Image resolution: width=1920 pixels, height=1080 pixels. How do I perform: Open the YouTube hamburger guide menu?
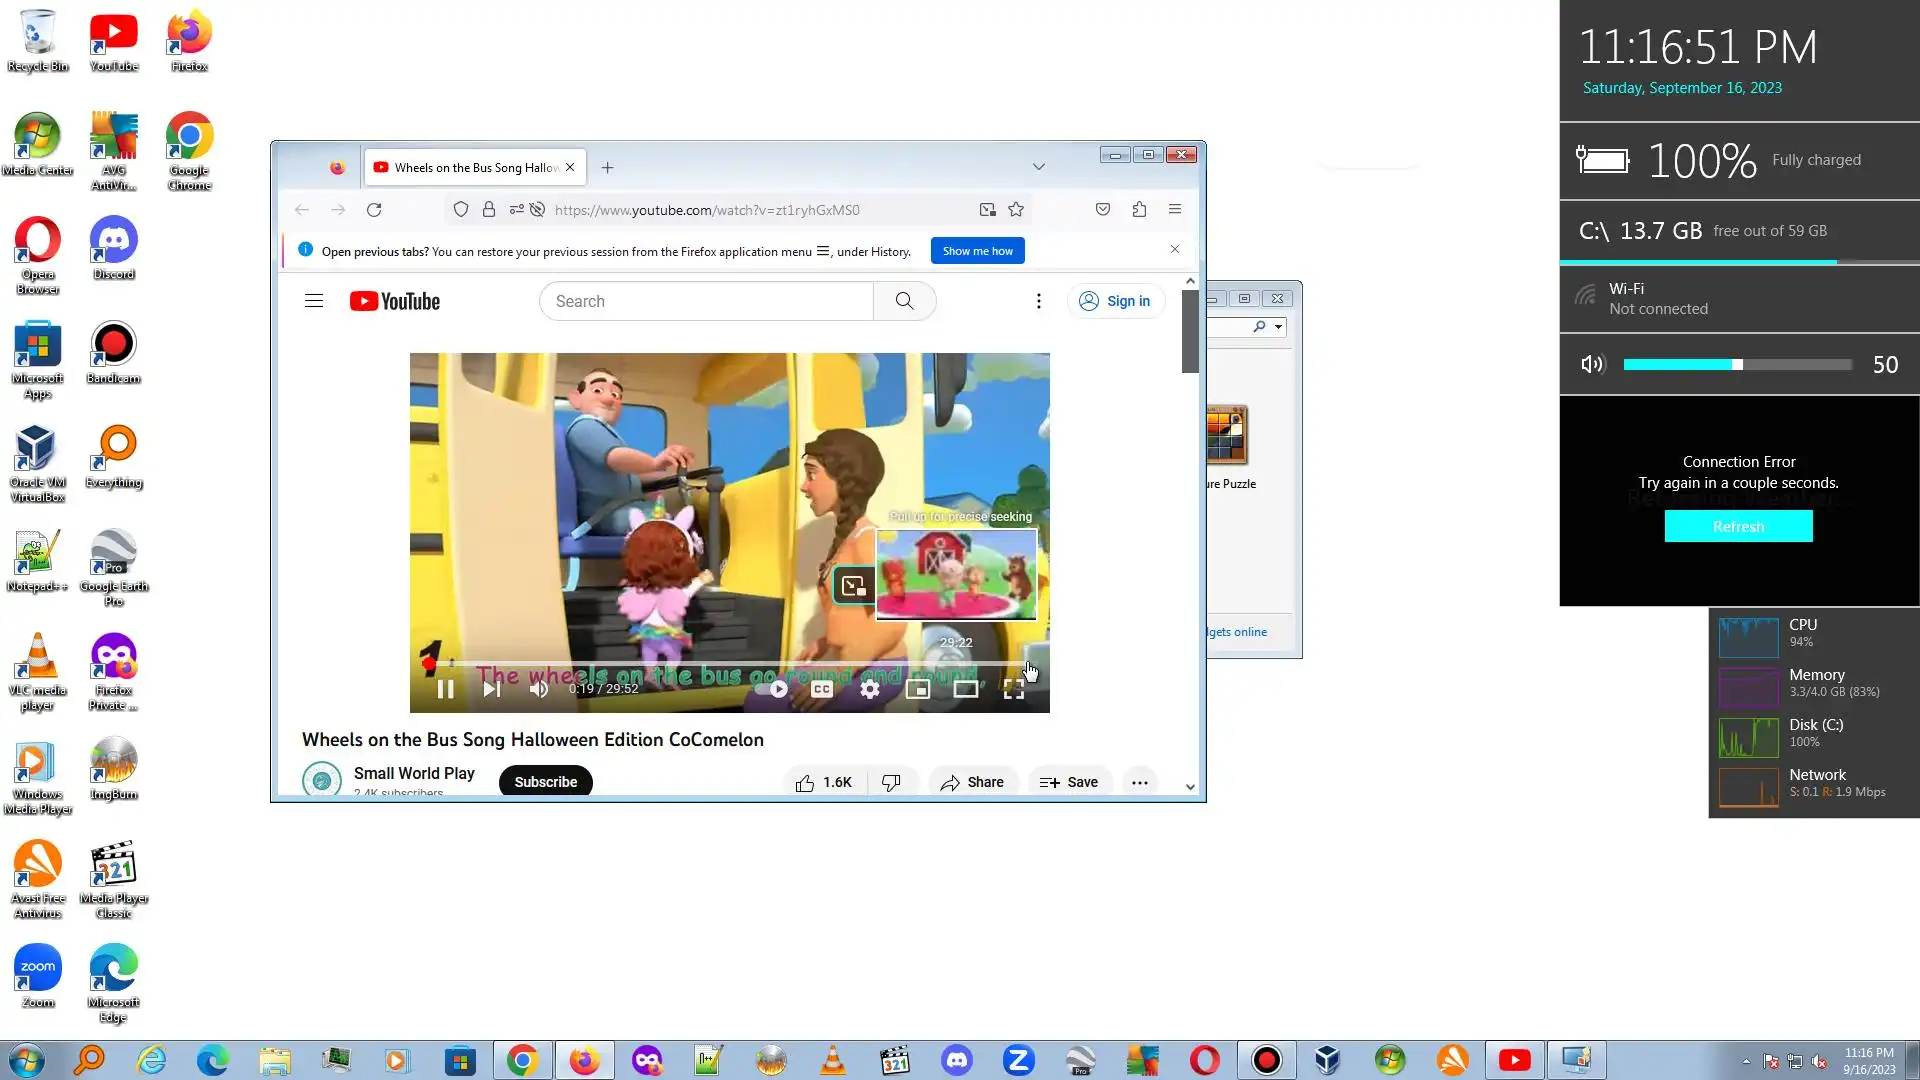314,301
